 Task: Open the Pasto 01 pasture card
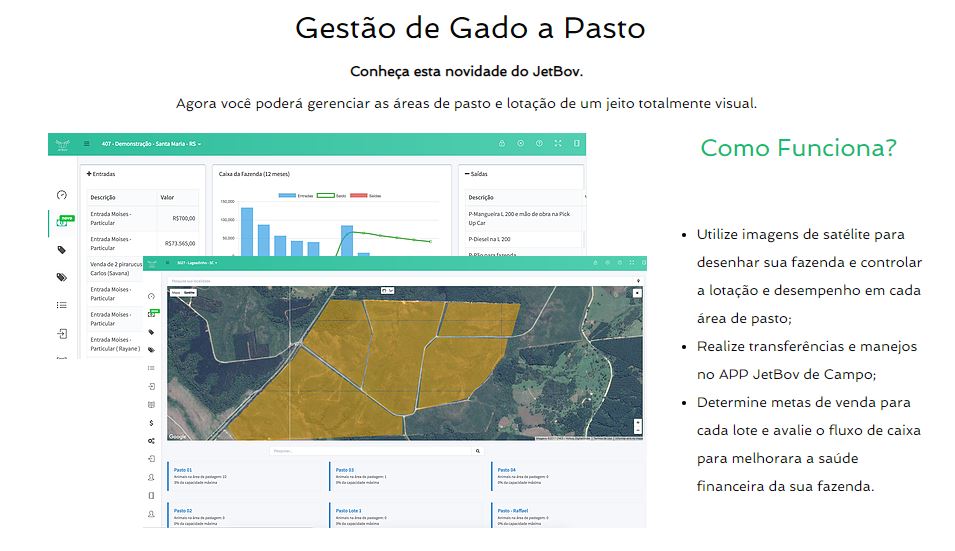pyautogui.click(x=183, y=470)
